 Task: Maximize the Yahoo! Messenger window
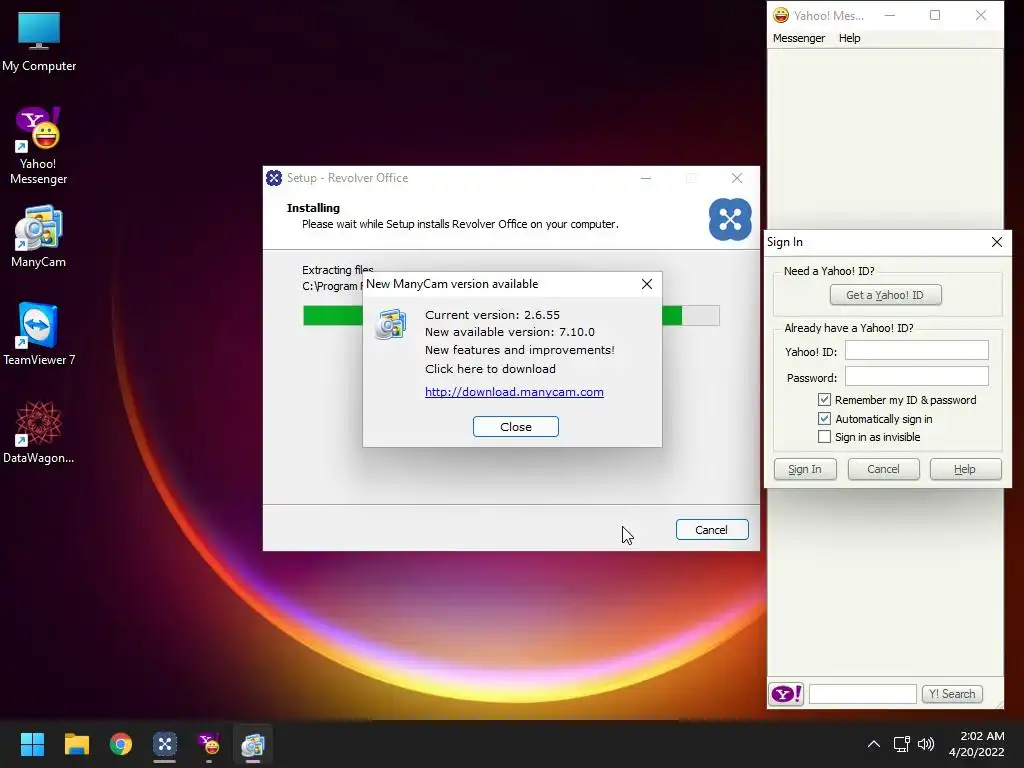(x=935, y=15)
